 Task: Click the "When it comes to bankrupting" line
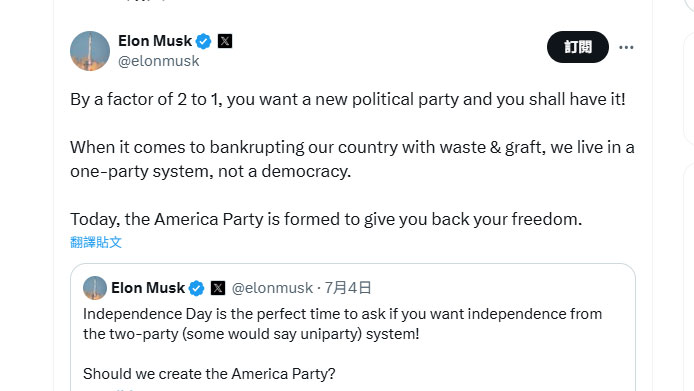click(352, 147)
